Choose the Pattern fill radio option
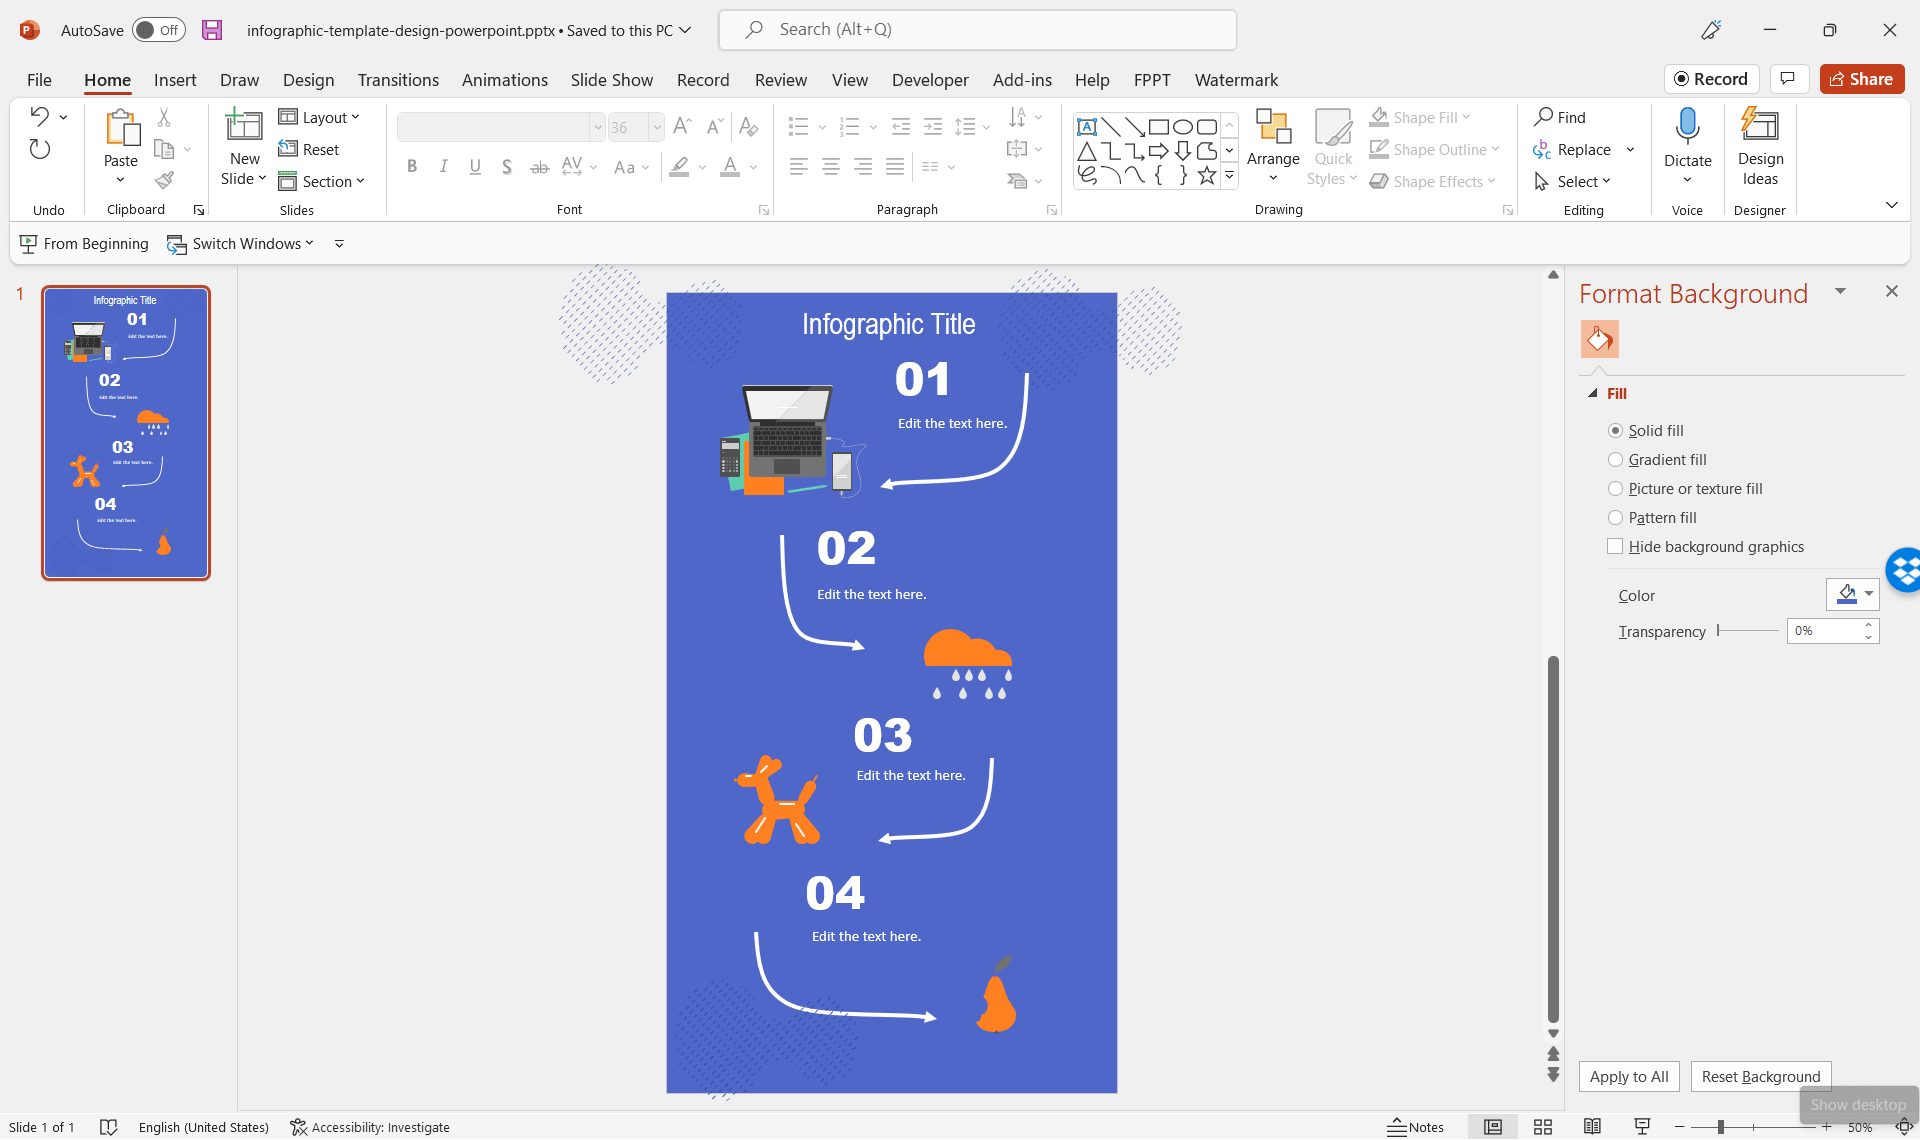 point(1615,518)
